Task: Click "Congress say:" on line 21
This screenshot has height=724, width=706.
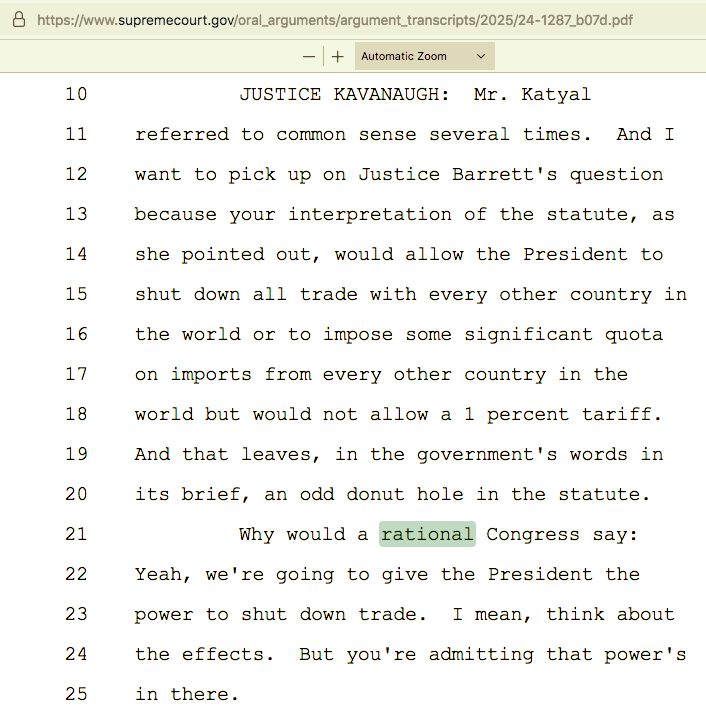Action: 562,535
